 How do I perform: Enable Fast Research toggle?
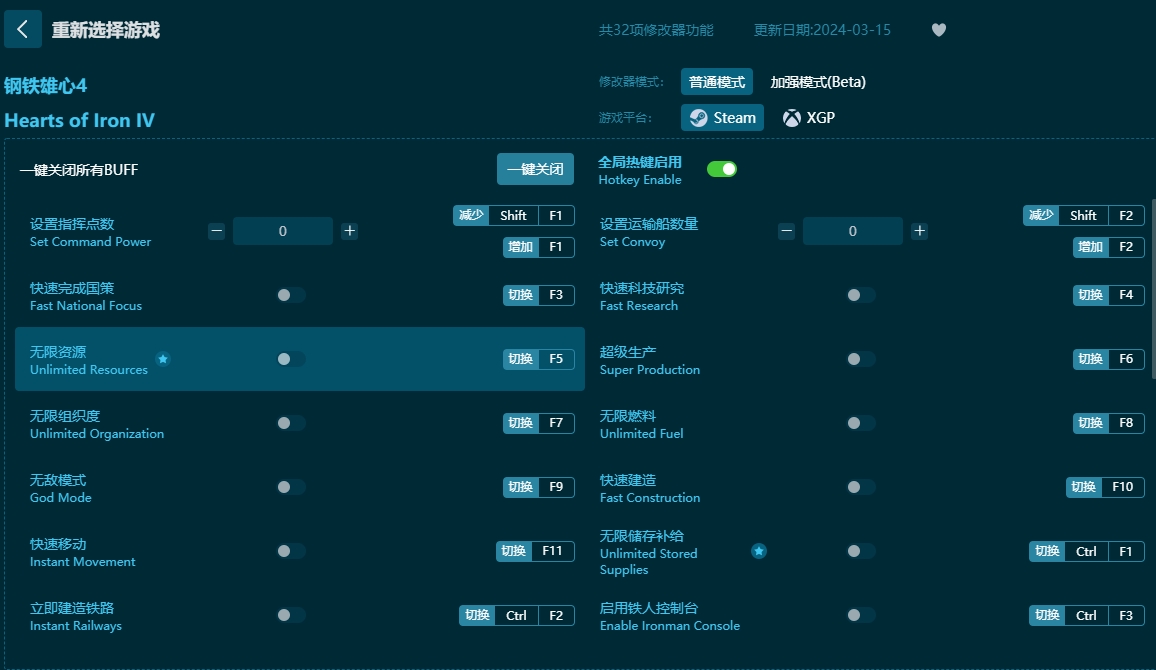point(860,295)
